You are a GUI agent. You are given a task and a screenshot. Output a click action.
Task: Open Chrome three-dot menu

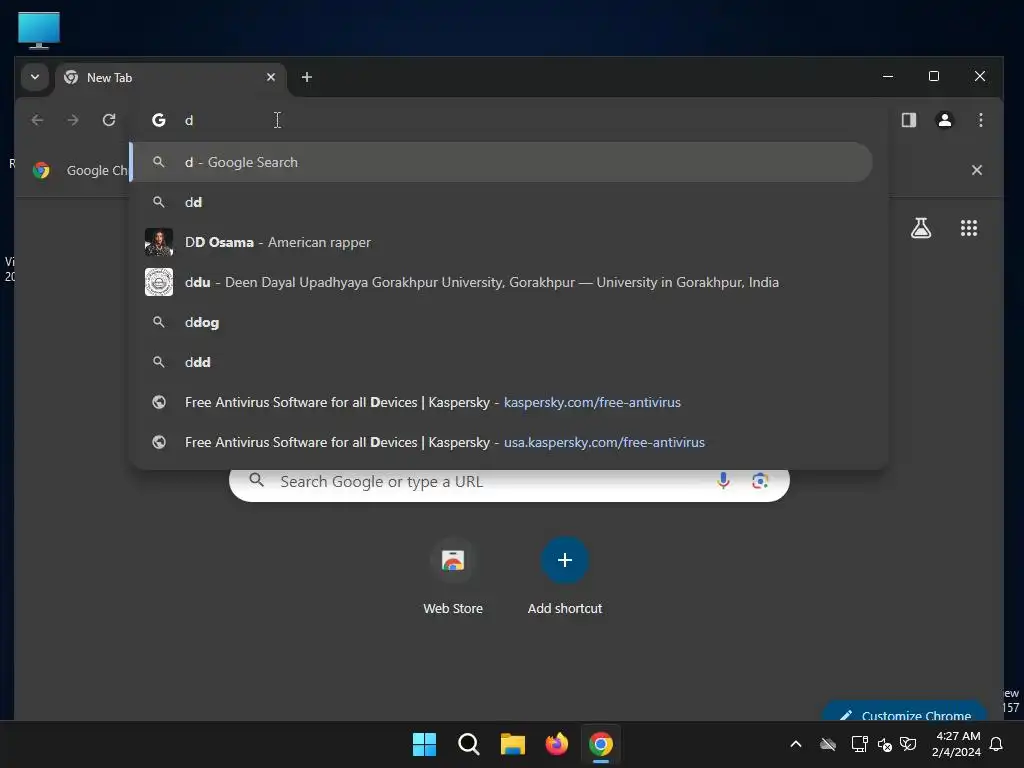pyautogui.click(x=980, y=120)
